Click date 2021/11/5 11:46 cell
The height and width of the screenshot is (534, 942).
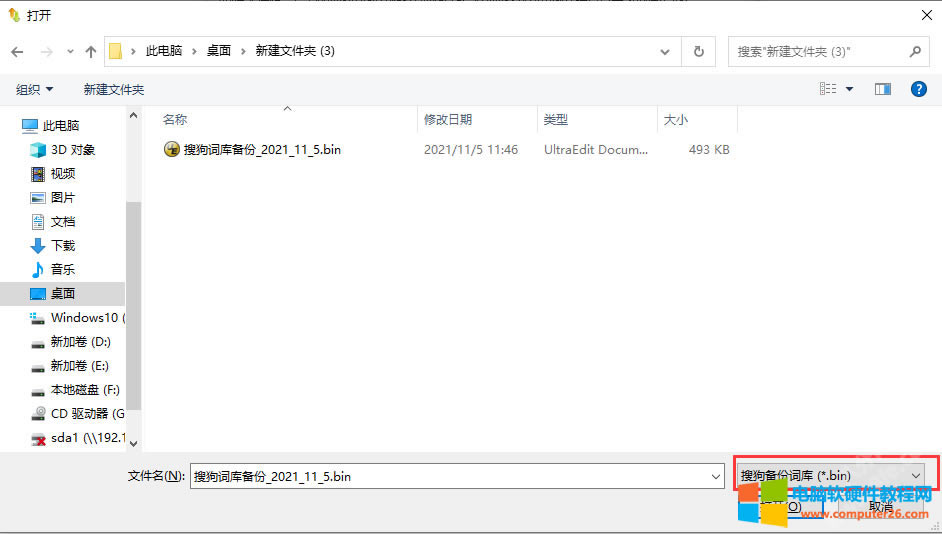click(470, 150)
